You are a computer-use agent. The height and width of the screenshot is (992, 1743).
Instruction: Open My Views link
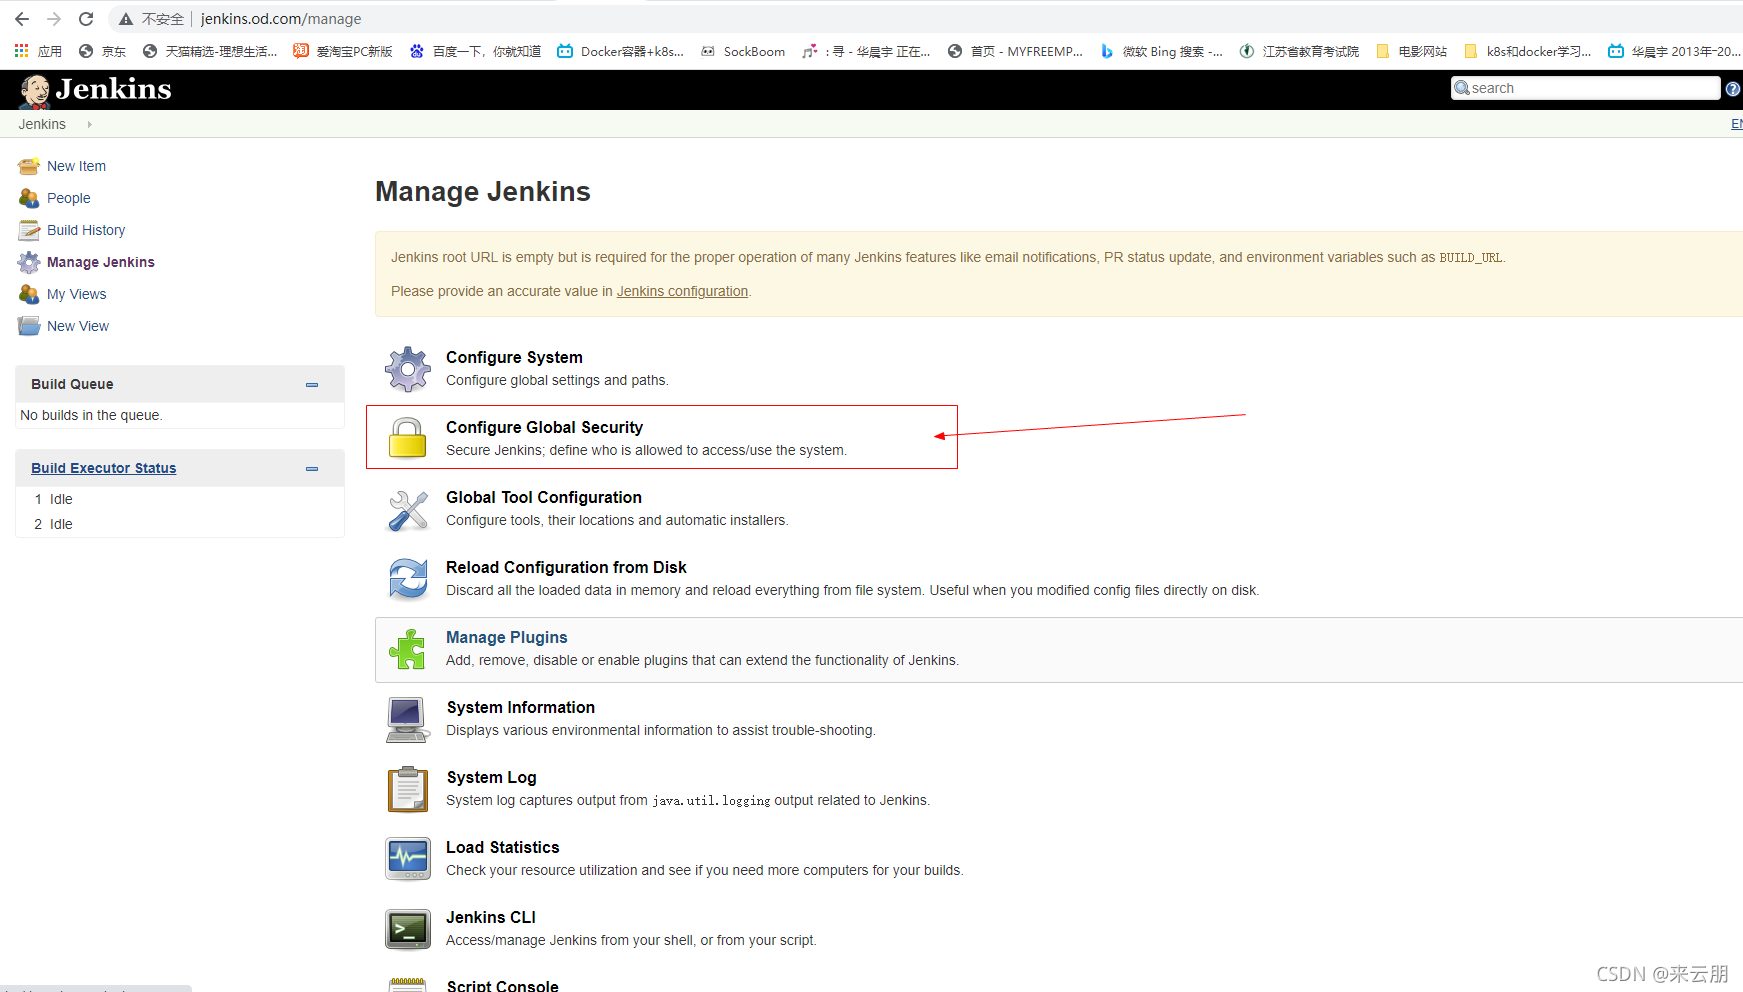click(76, 294)
